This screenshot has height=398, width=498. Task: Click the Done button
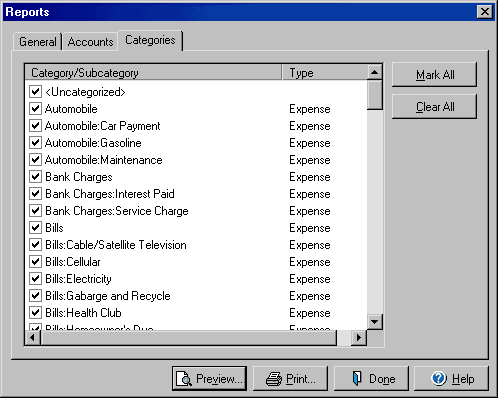coord(371,379)
